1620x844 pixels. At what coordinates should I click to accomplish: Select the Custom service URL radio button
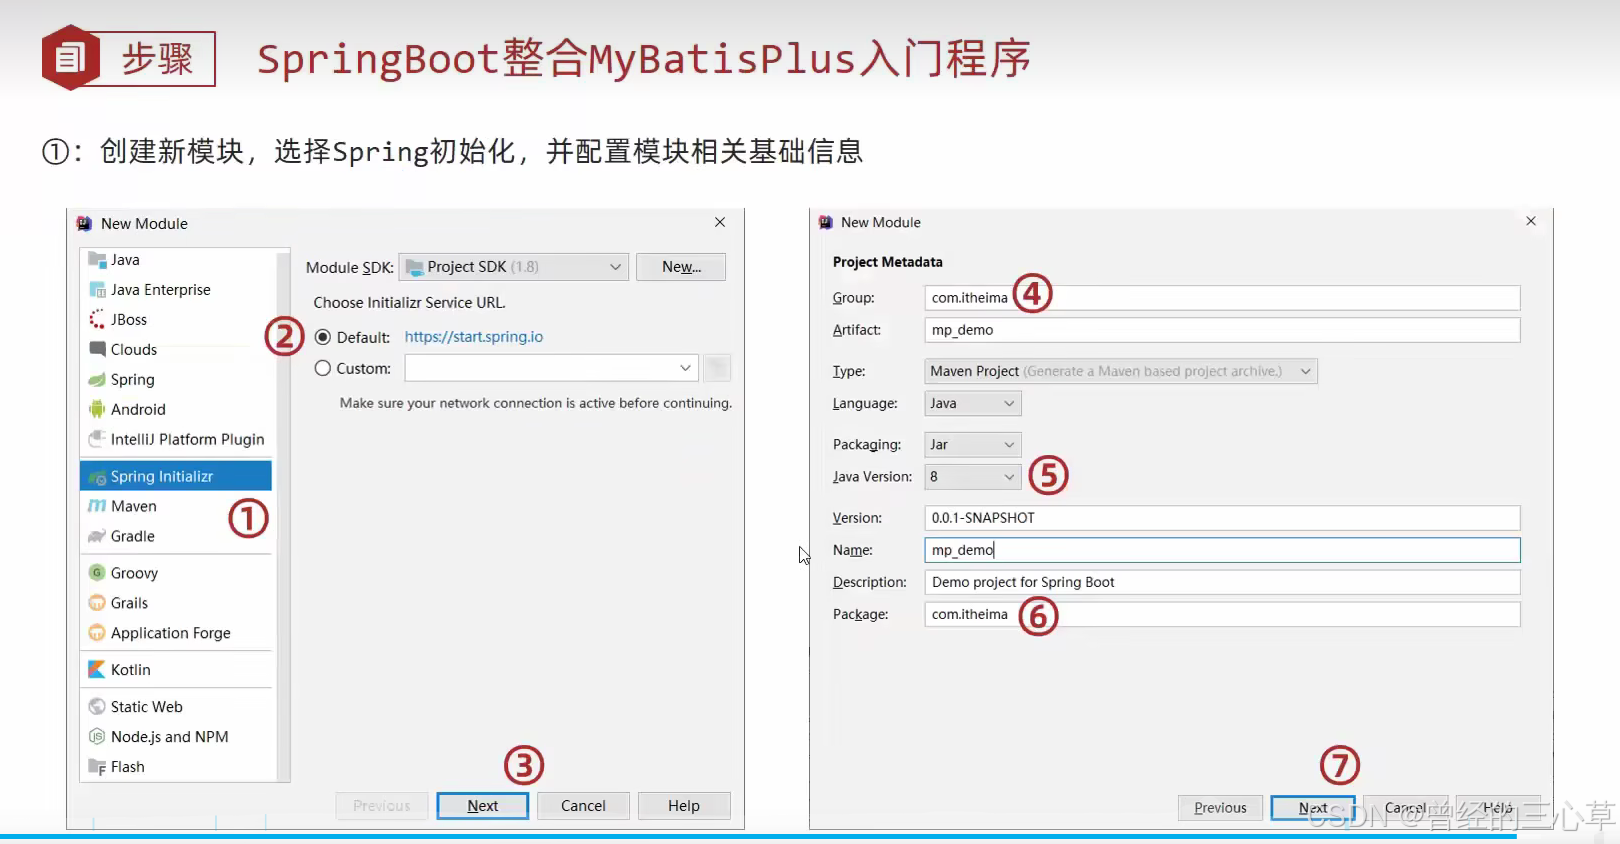pos(323,368)
